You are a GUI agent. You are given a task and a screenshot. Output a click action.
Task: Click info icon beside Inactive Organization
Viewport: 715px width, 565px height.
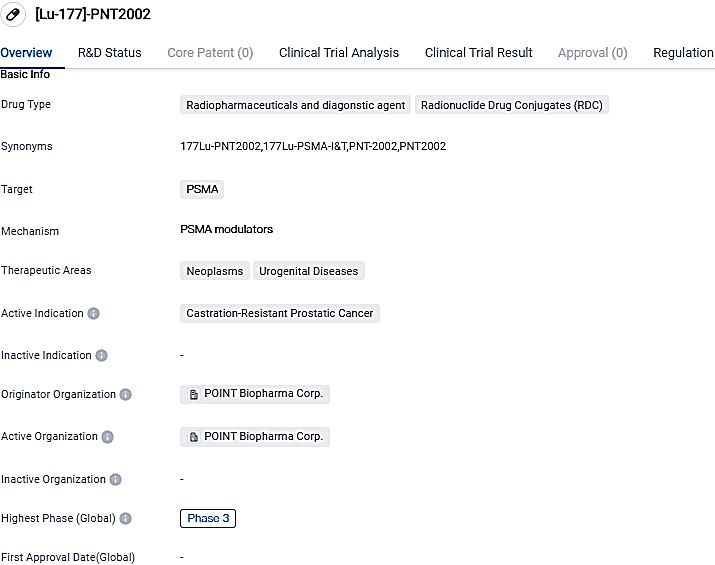point(116,480)
